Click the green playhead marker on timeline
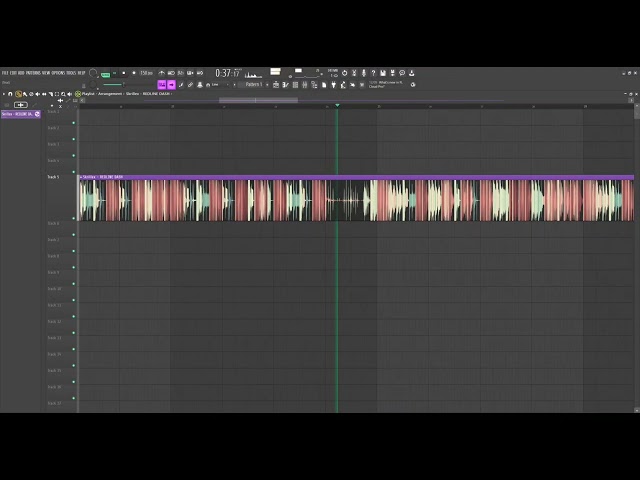 [337, 105]
